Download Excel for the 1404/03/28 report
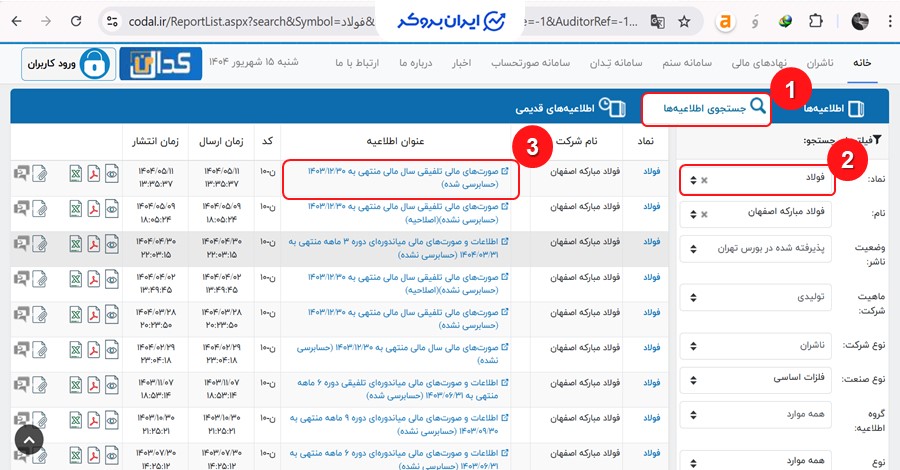The height and width of the screenshot is (470, 900). coord(76,314)
